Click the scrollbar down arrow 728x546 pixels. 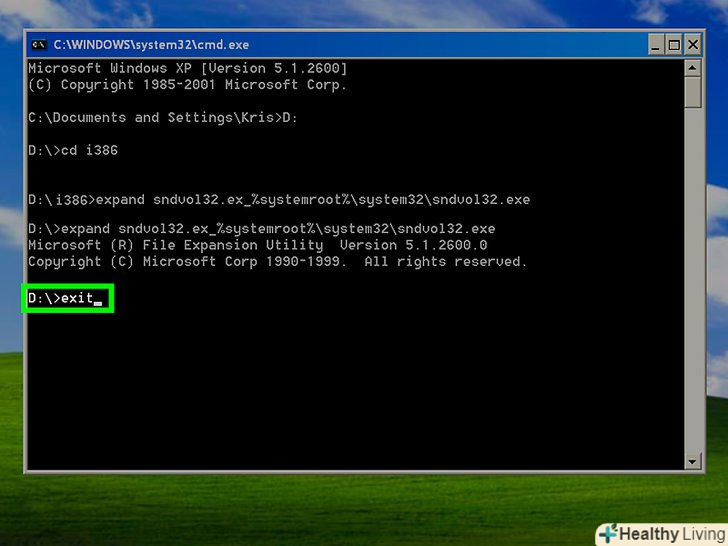click(x=692, y=461)
